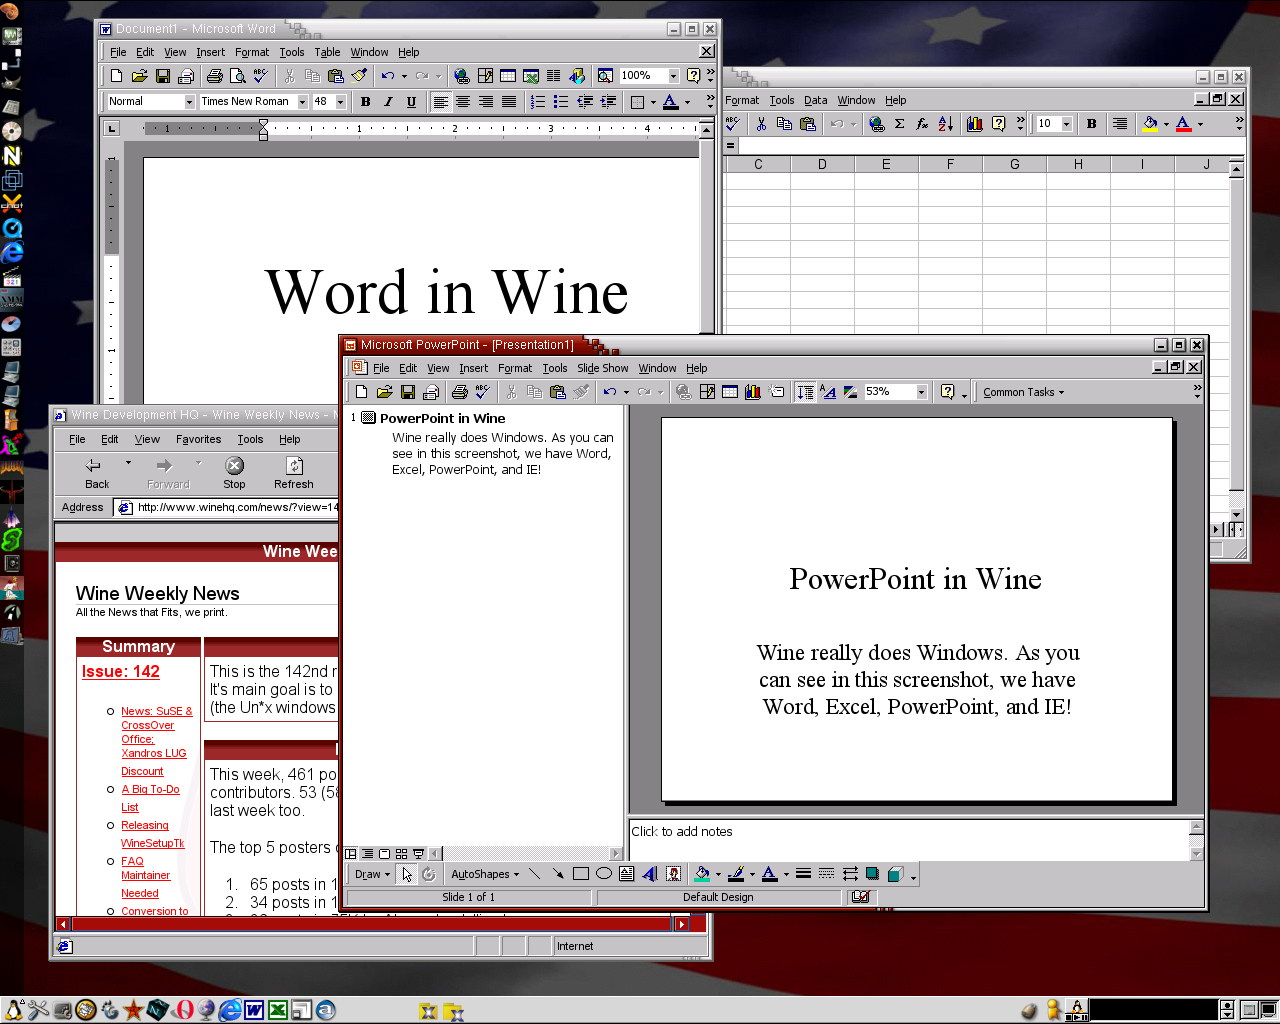Click Sort Ascending icon in Excel
Image resolution: width=1280 pixels, height=1024 pixels.
coord(945,124)
